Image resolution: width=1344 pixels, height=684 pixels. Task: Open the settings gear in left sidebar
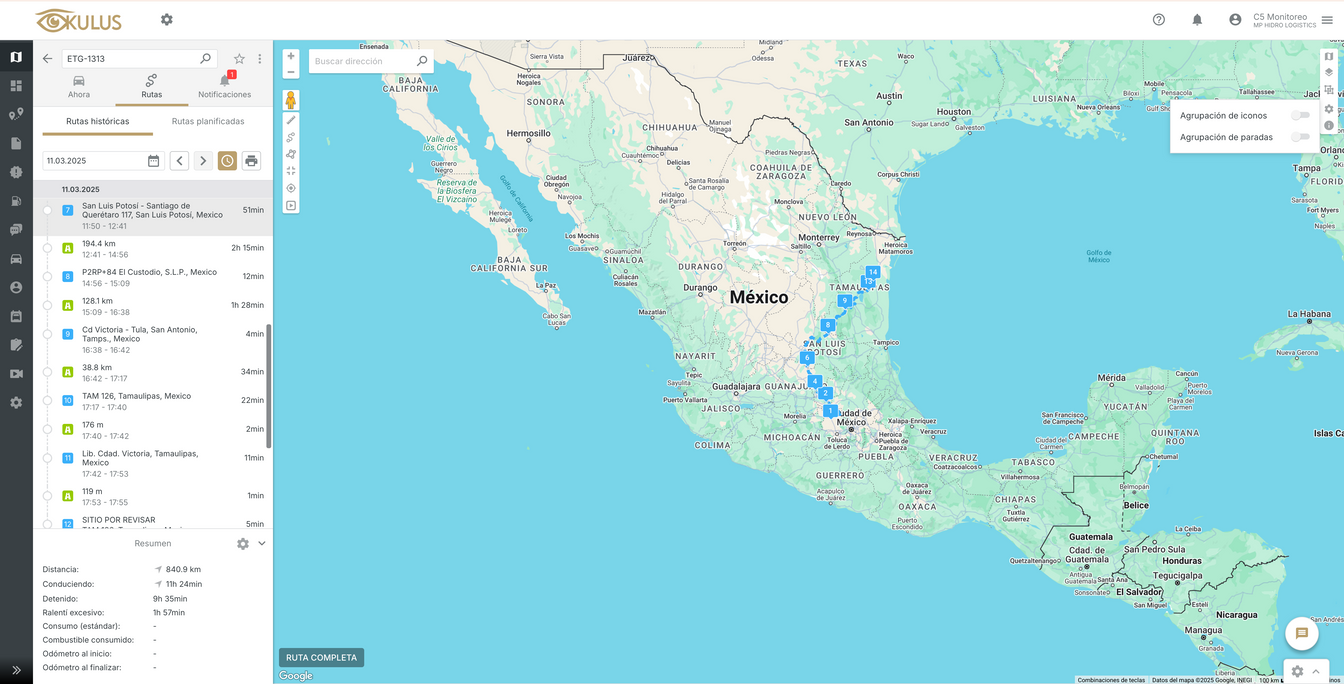[16, 402]
